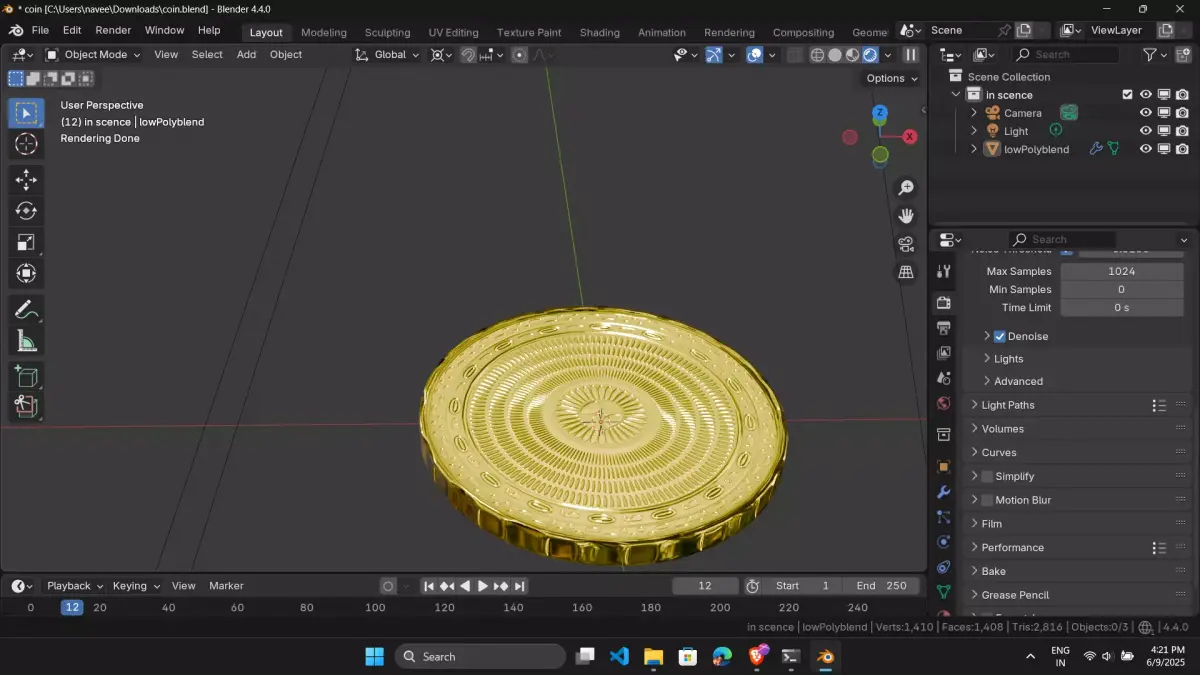The image size is (1200, 675).
Task: Switch to wireframe viewport shading
Action: 817,55
